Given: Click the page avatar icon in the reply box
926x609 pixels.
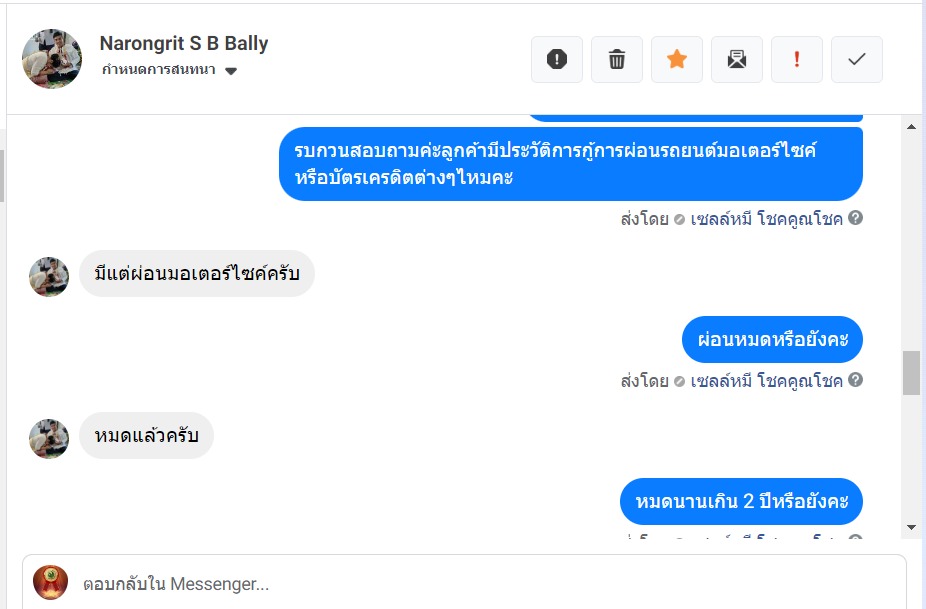Looking at the screenshot, I should (x=51, y=583).
